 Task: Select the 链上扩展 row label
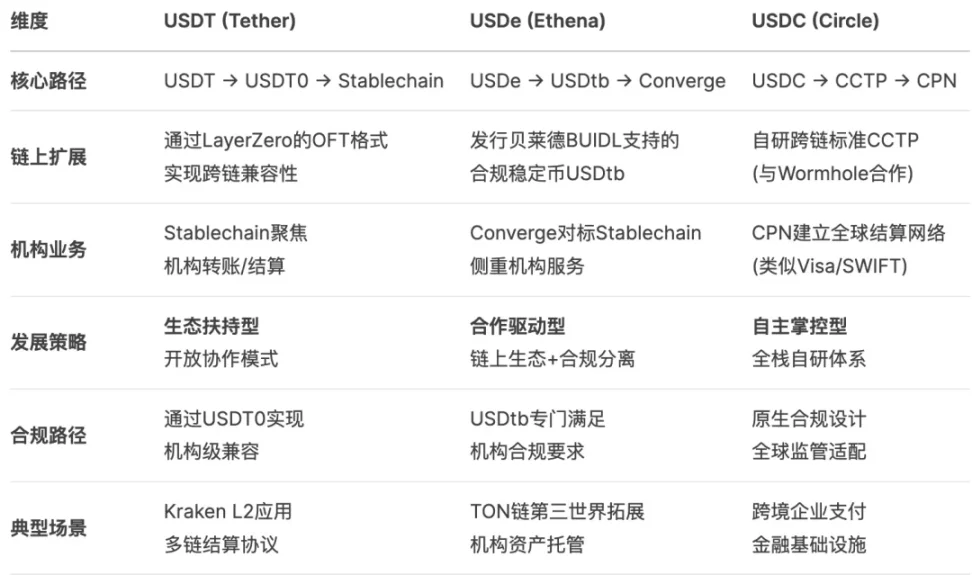pyautogui.click(x=48, y=157)
